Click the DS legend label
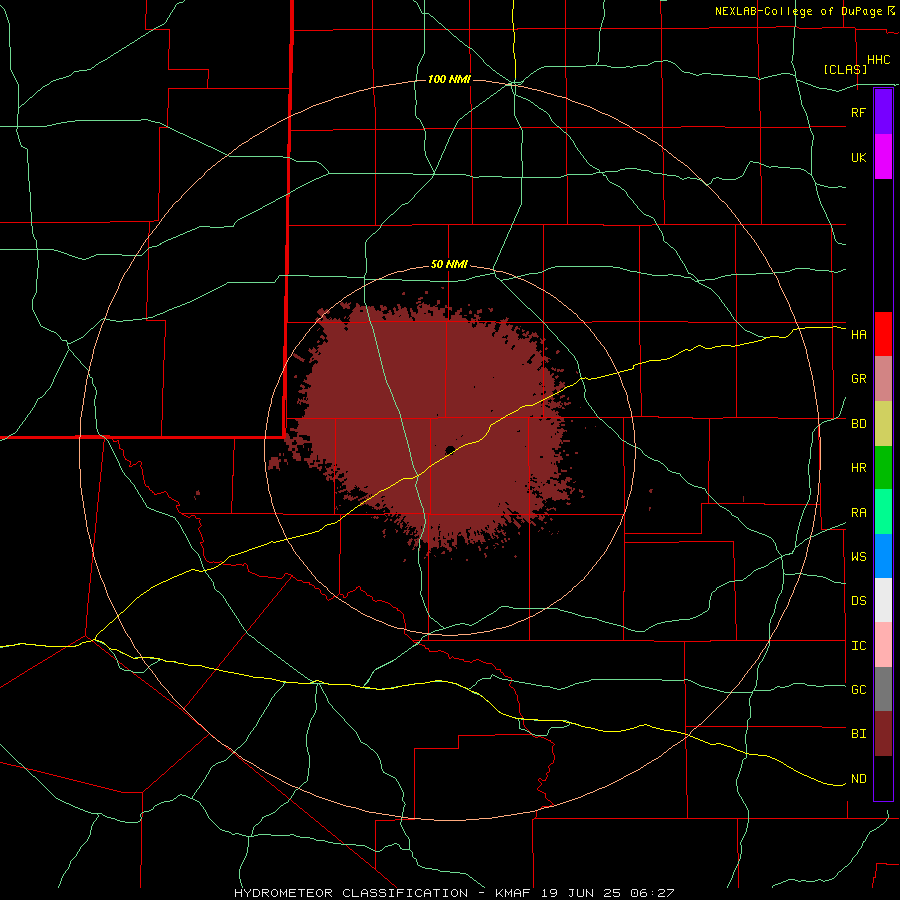Screen dimensions: 900x900 858,601
